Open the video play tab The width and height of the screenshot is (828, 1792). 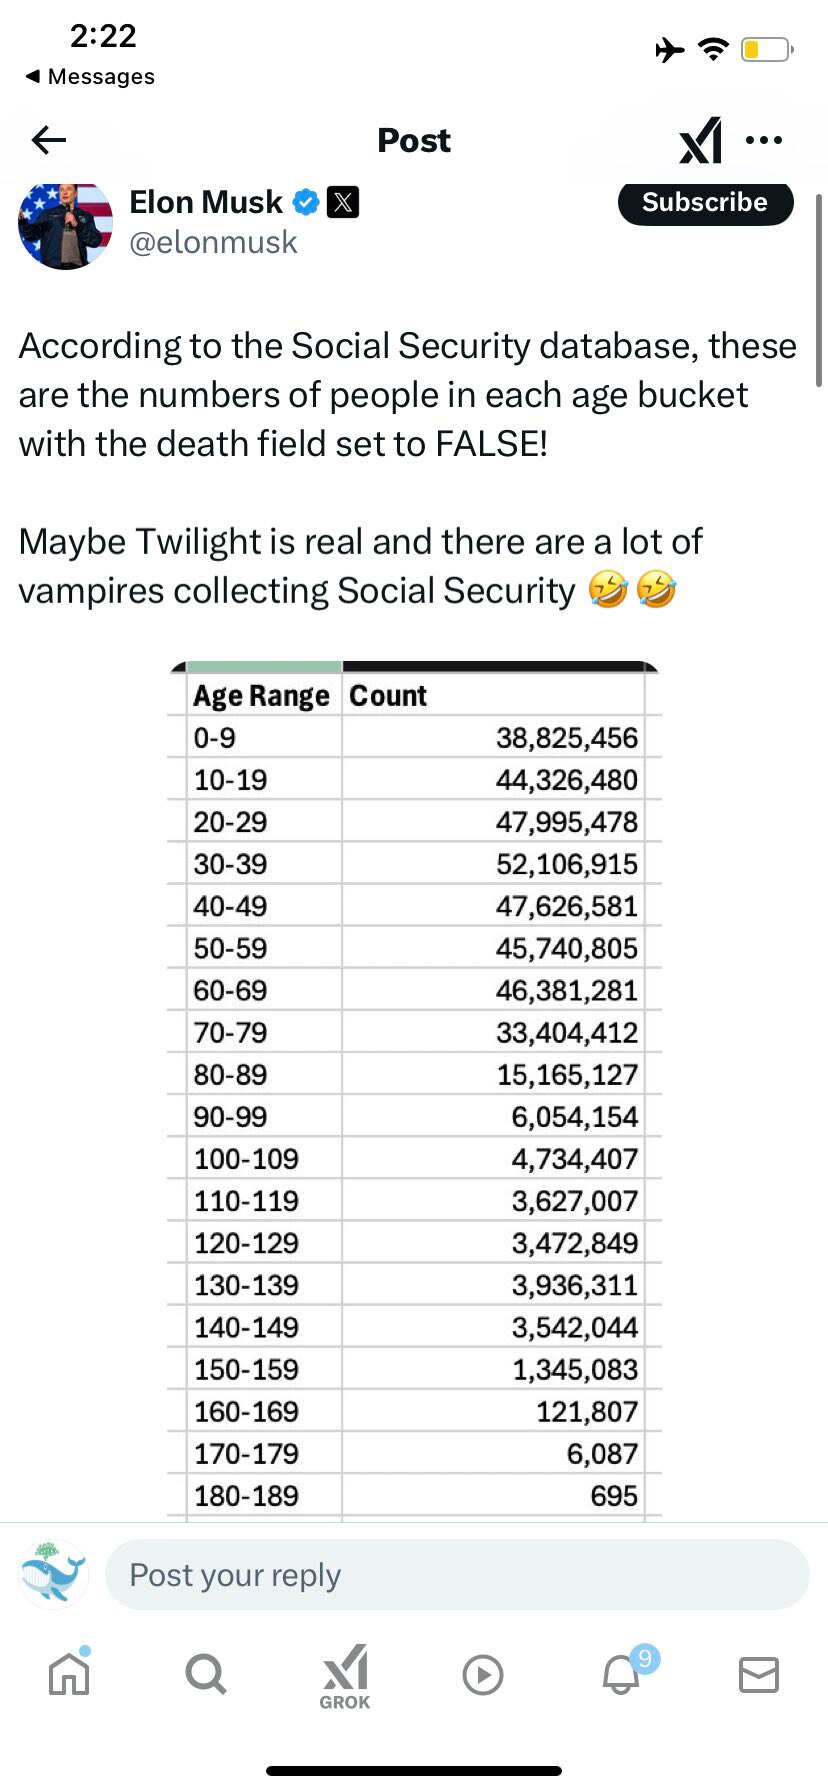tap(483, 1674)
